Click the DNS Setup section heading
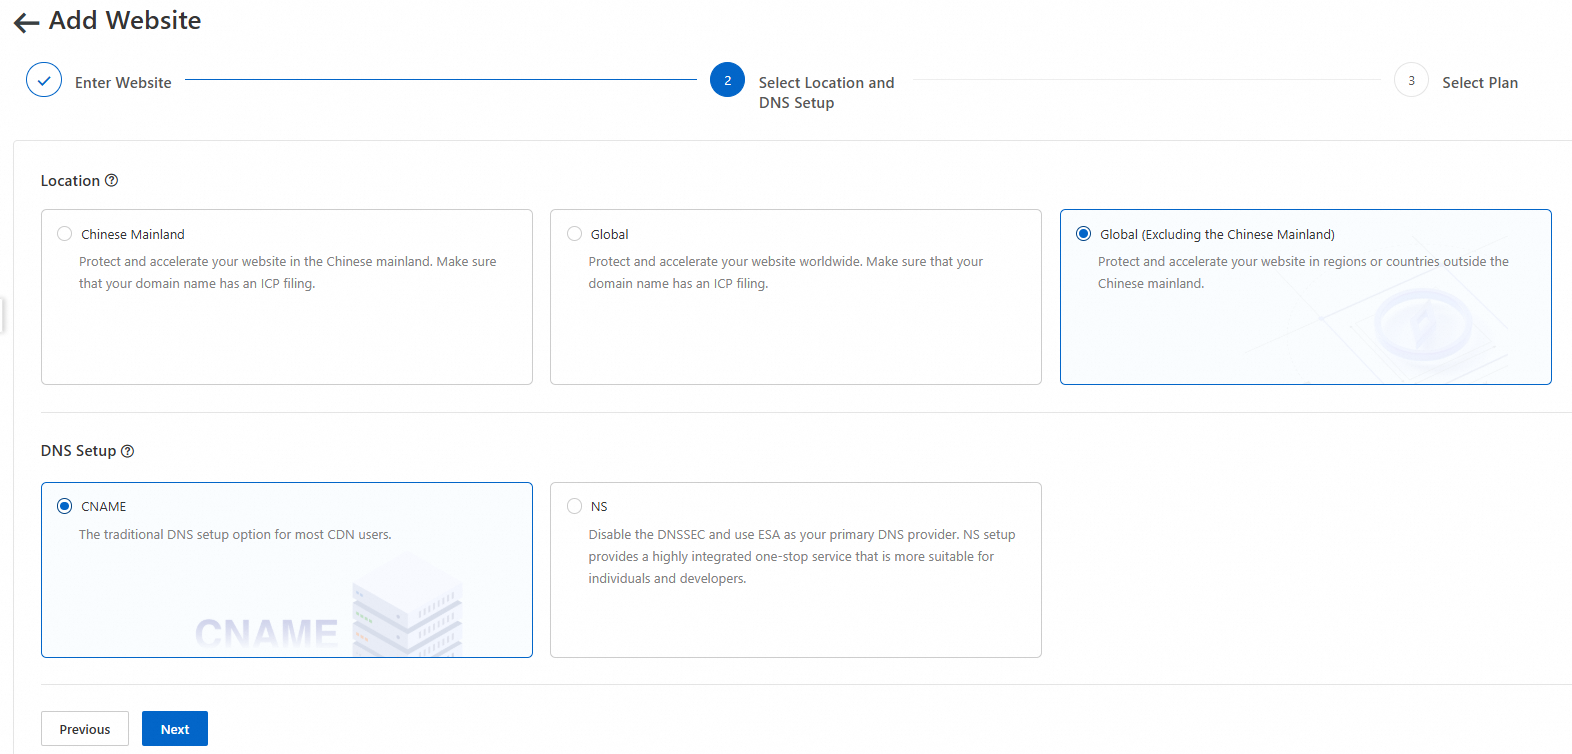This screenshot has height=754, width=1572. (x=78, y=451)
